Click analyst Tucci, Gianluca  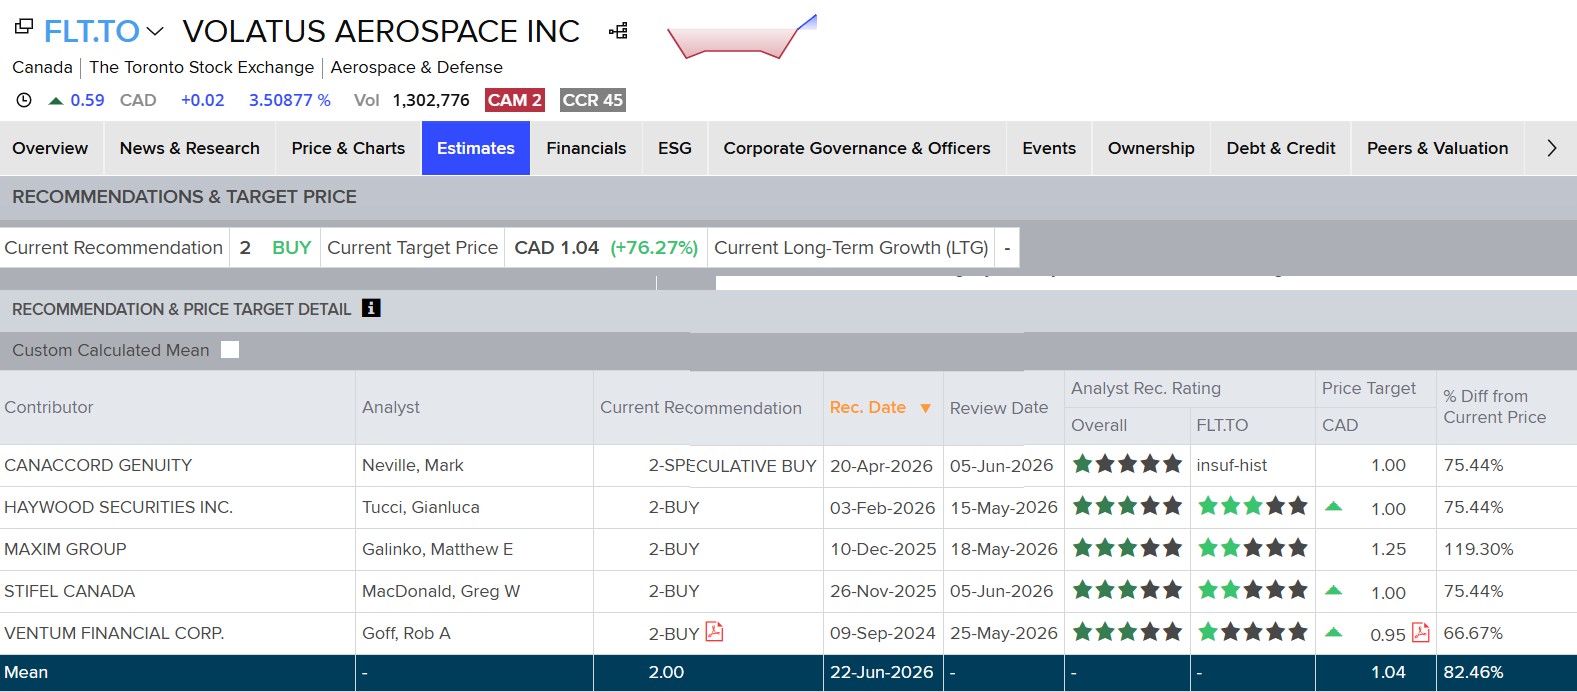421,507
